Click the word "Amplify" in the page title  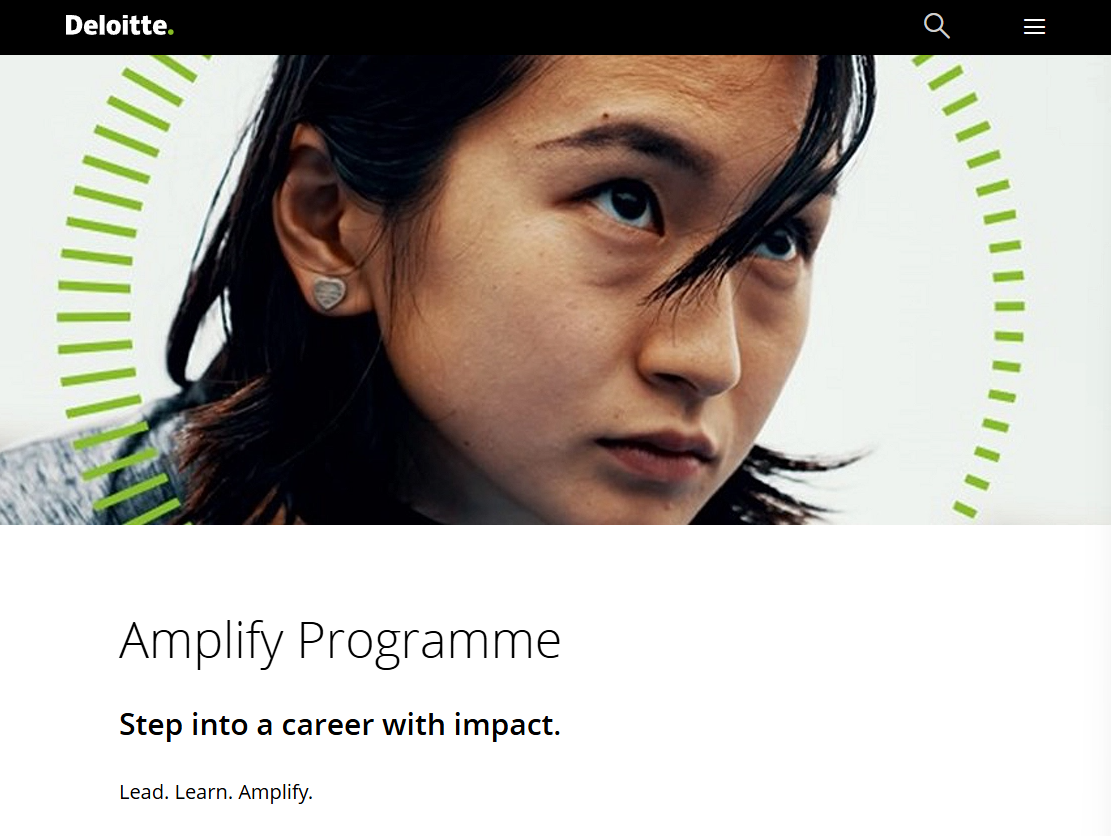[201, 641]
